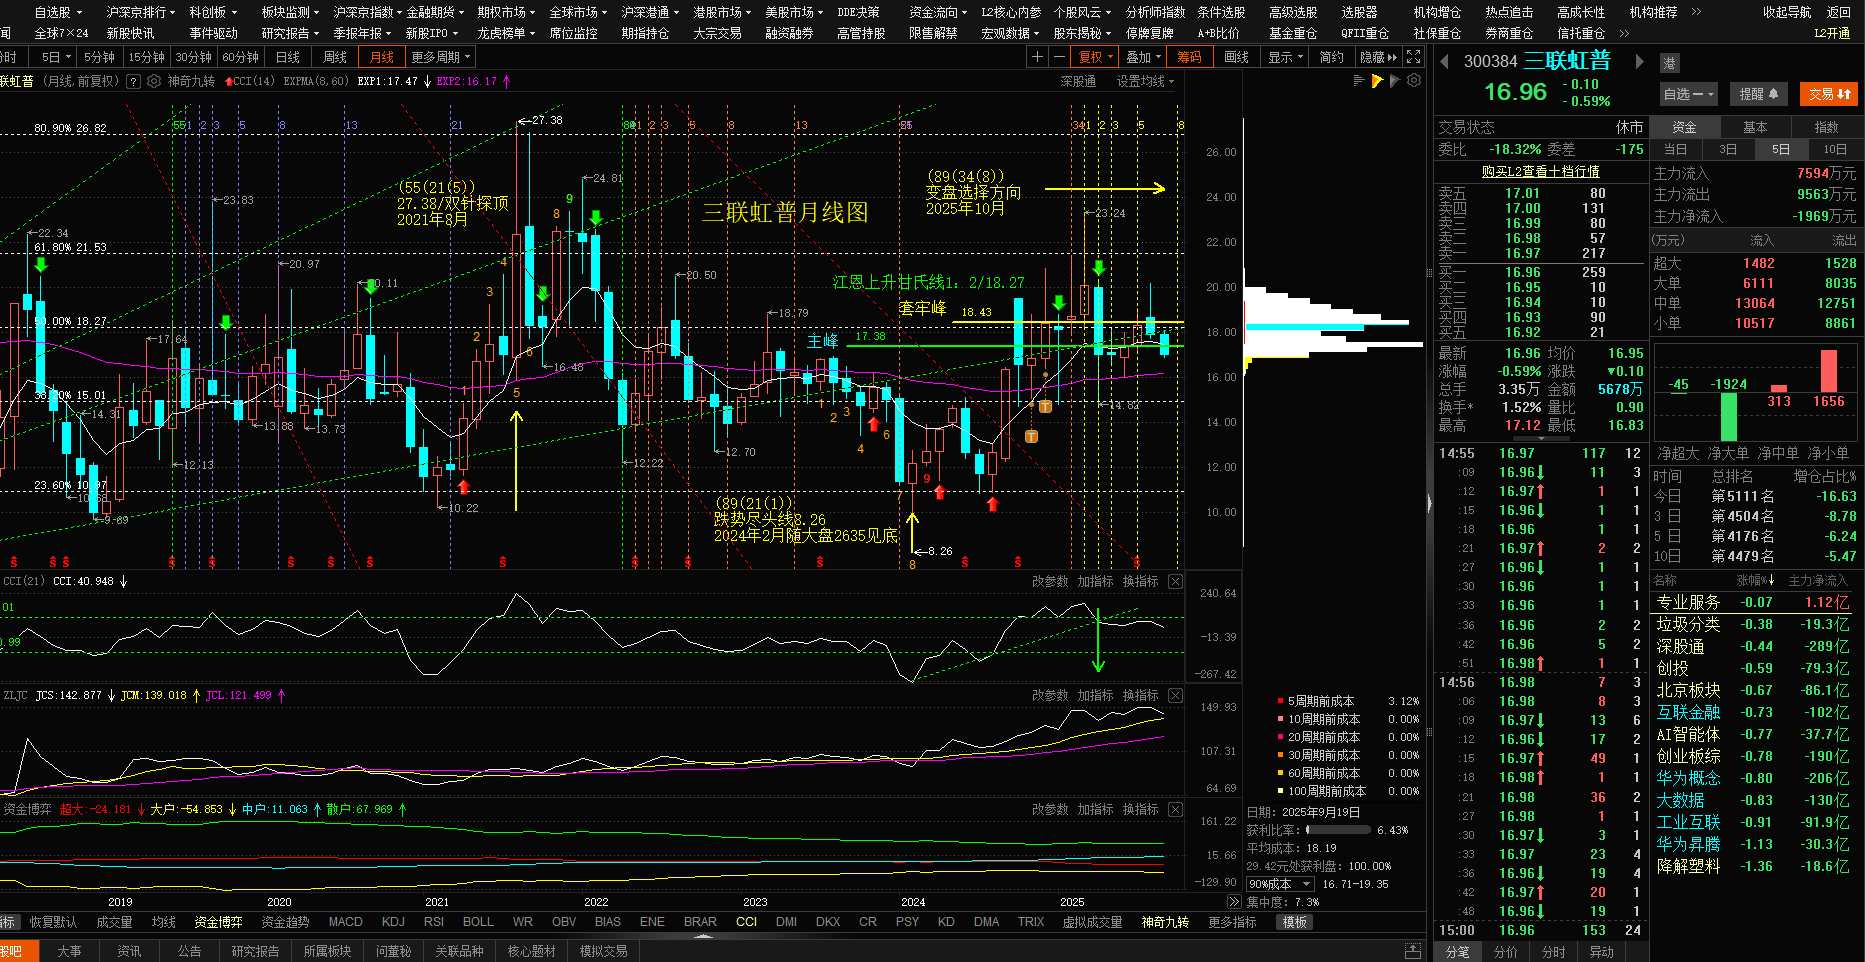
Task: Open gear icon beside 神奇九转 indicator label
Action: [x=154, y=81]
